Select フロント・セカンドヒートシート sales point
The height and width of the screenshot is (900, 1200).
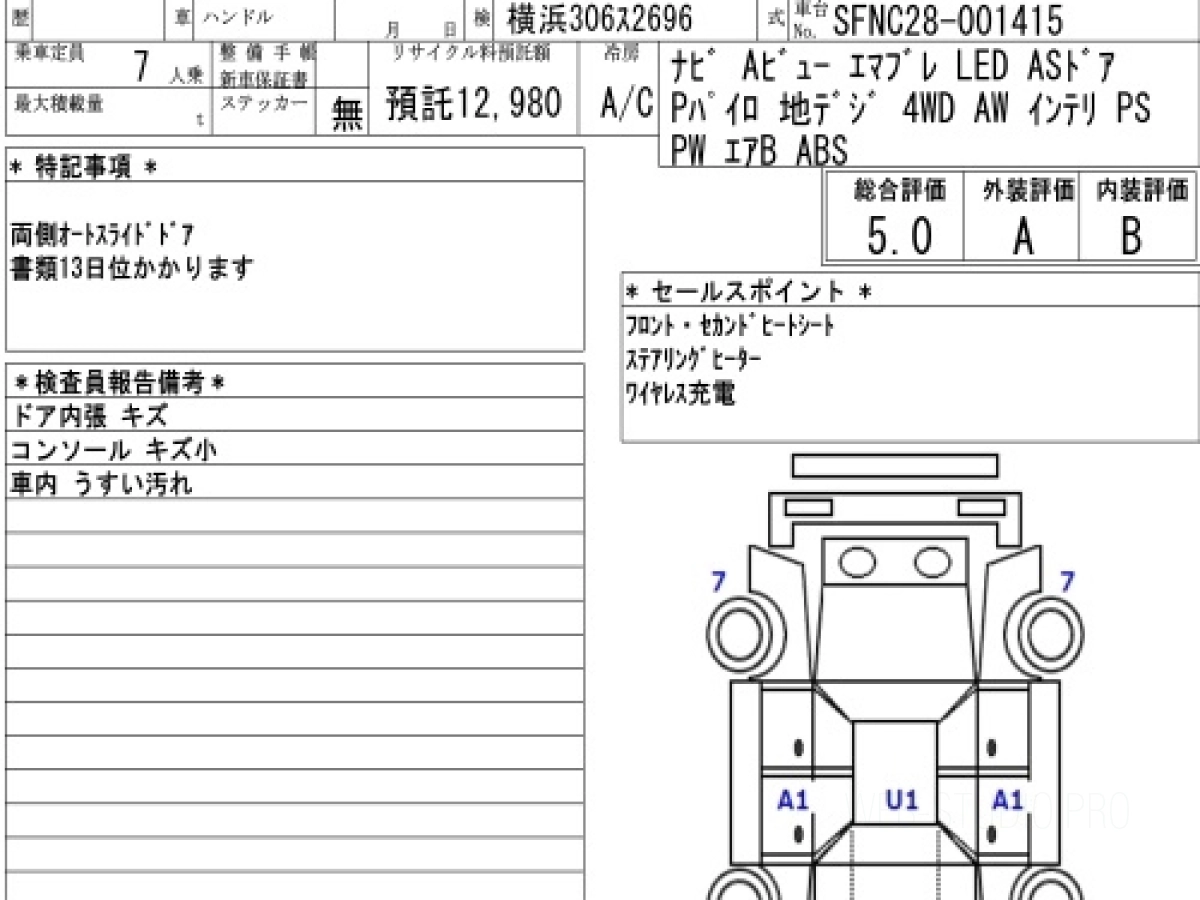(x=729, y=324)
